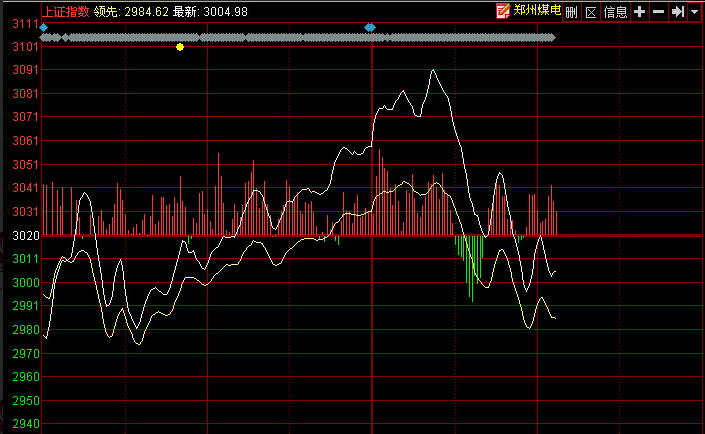Screen dimensions: 705x434
Task: Click the blue diamond marker at top-left
Action: tap(44, 27)
